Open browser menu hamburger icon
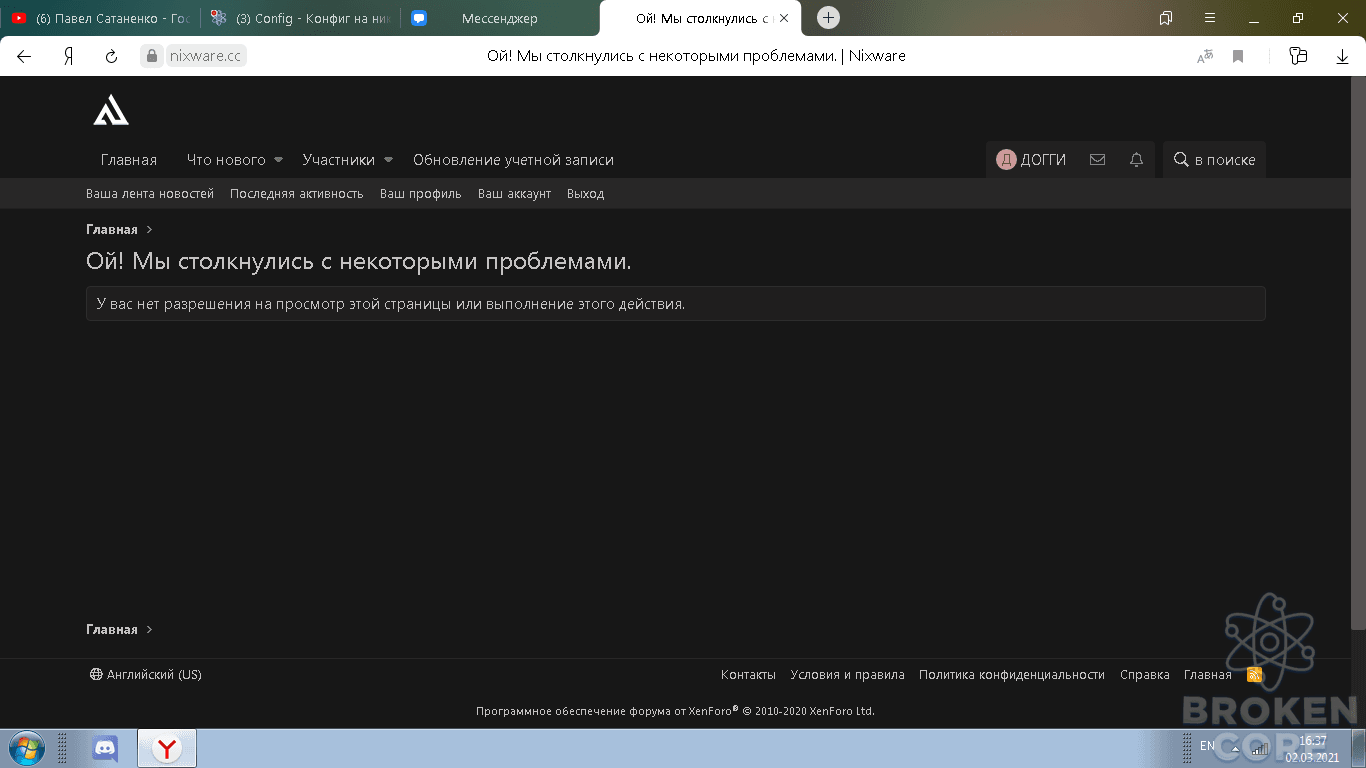This screenshot has width=1366, height=768. (x=1209, y=18)
